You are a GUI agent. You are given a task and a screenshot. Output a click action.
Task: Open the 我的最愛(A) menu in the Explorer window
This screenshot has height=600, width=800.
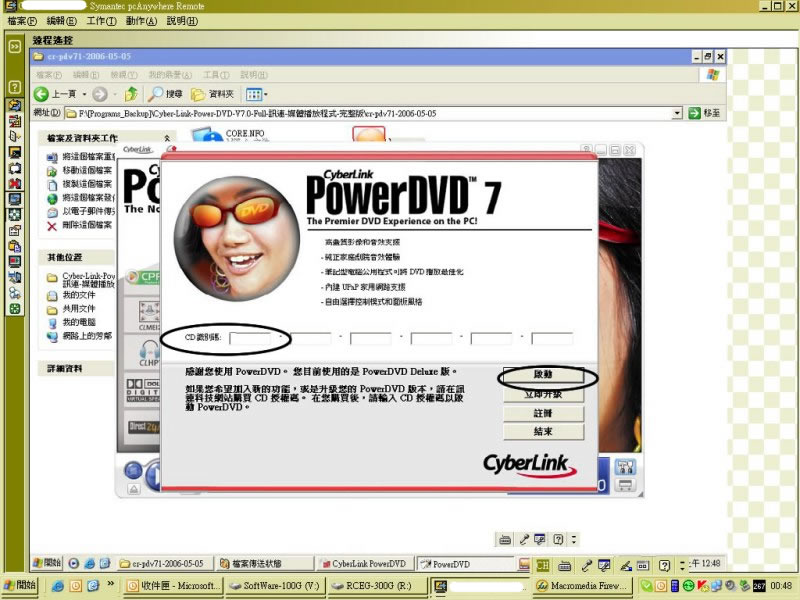(x=170, y=75)
